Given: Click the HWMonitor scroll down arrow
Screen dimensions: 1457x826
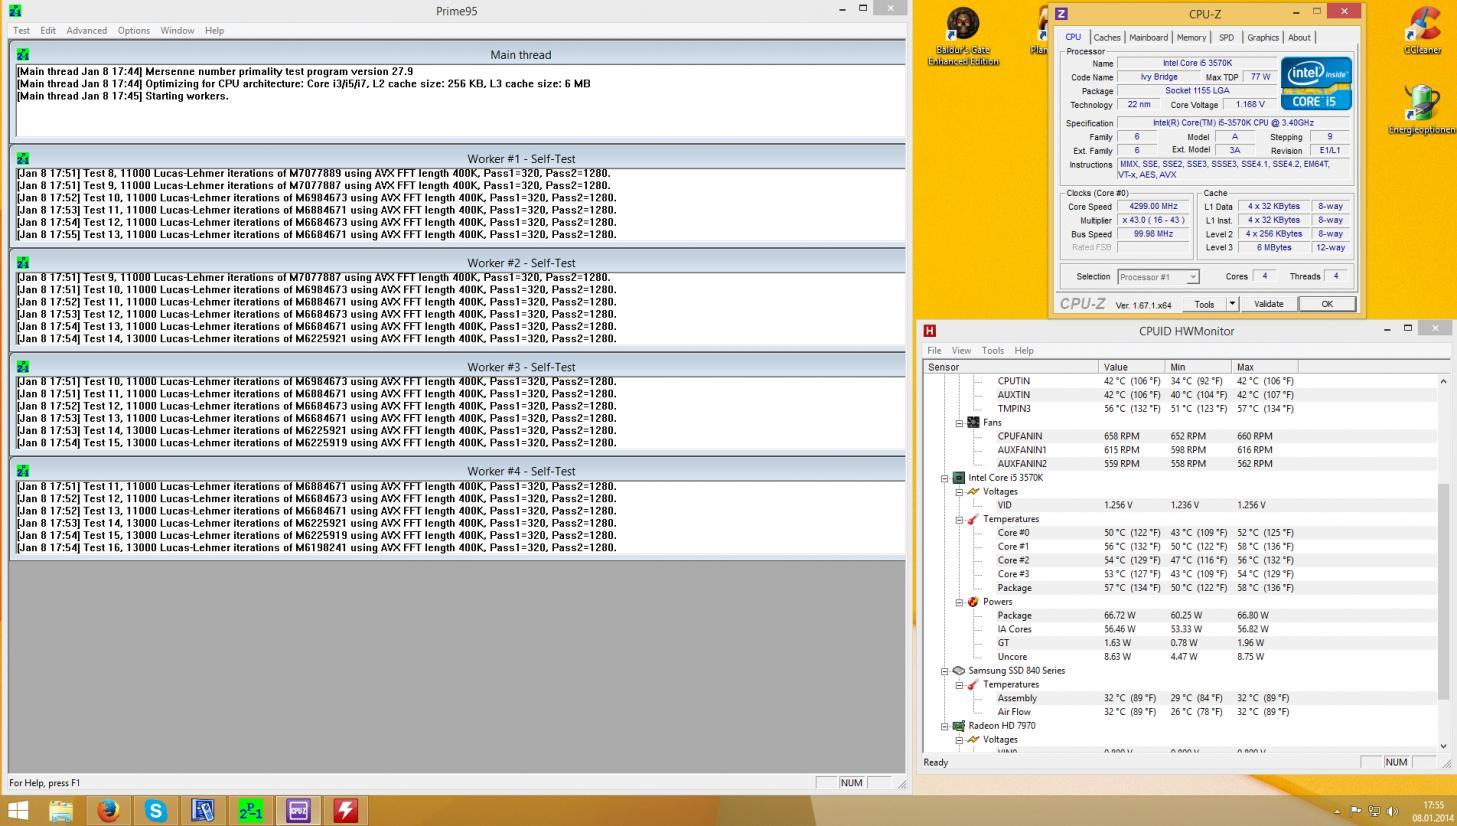Looking at the screenshot, I should click(1443, 746).
